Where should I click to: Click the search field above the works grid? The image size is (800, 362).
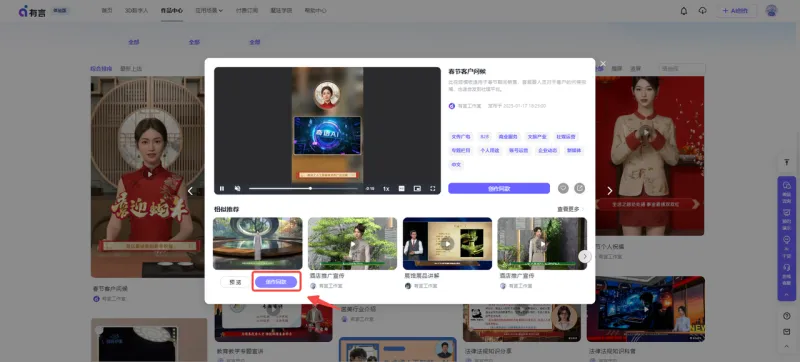click(682, 68)
